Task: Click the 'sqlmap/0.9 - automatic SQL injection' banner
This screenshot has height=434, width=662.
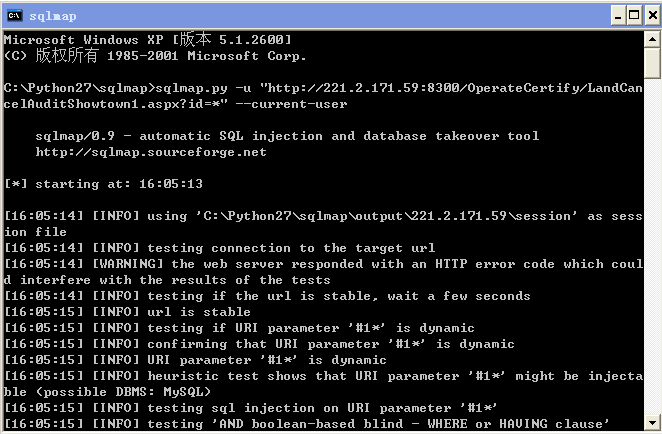Action: (x=287, y=136)
